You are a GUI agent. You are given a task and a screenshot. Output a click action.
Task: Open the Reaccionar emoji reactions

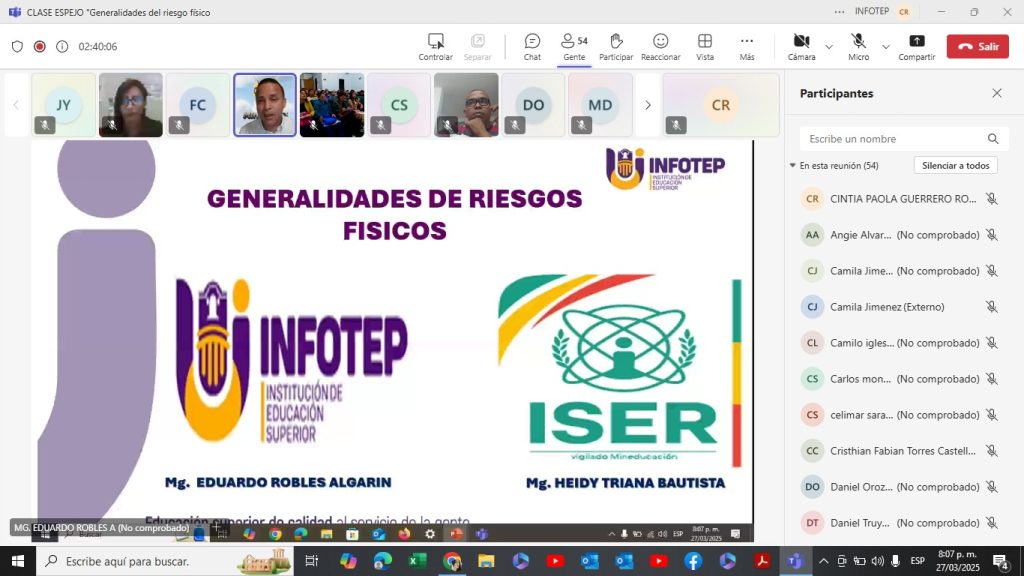[660, 47]
